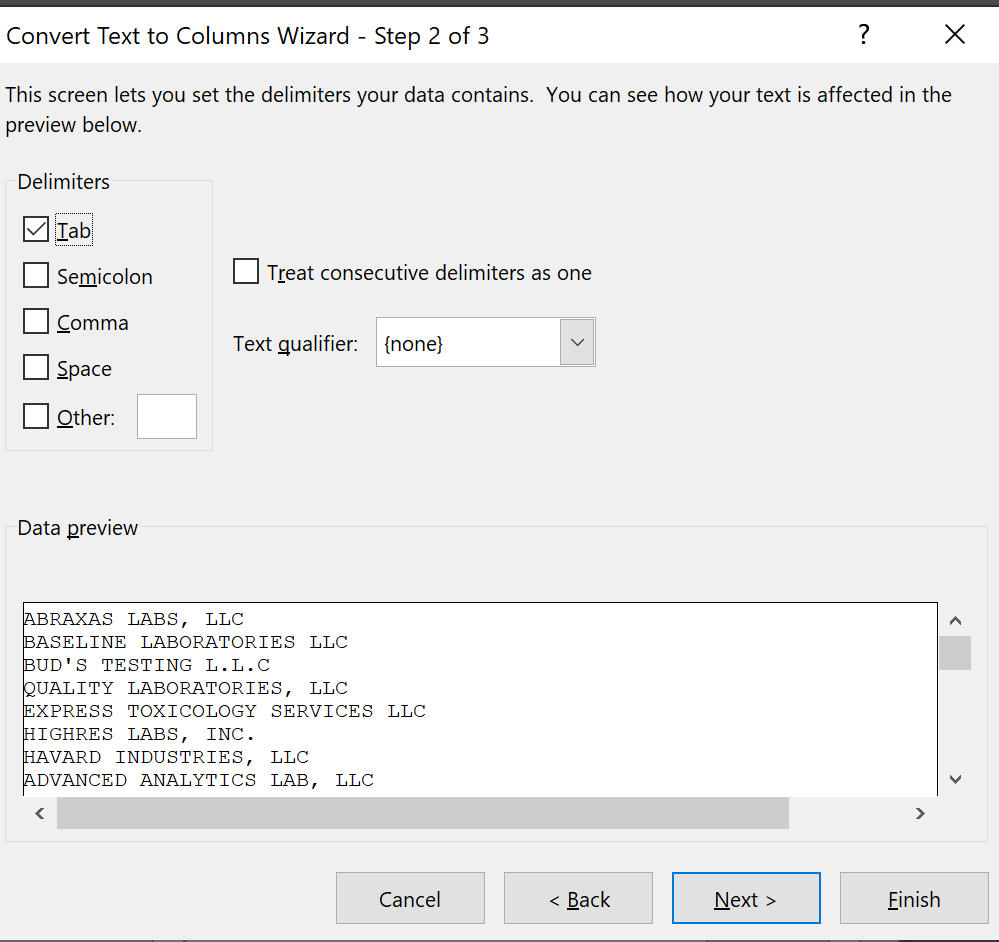
Task: Click the left scroll arrow of preview
Action: [x=38, y=813]
